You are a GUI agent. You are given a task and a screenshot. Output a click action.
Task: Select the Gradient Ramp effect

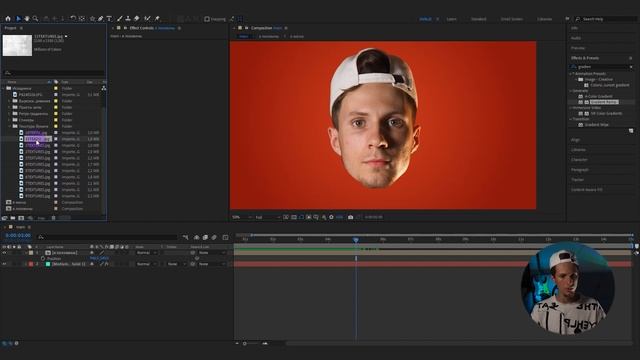tap(604, 102)
